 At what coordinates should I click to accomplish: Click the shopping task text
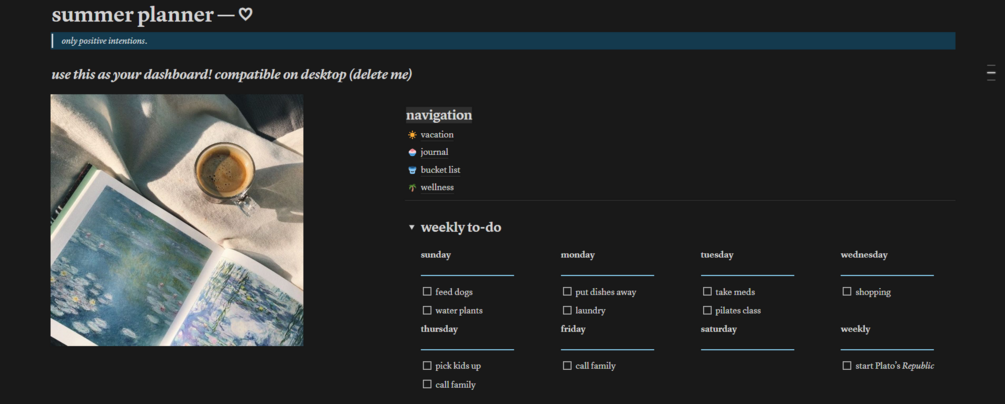(x=873, y=292)
